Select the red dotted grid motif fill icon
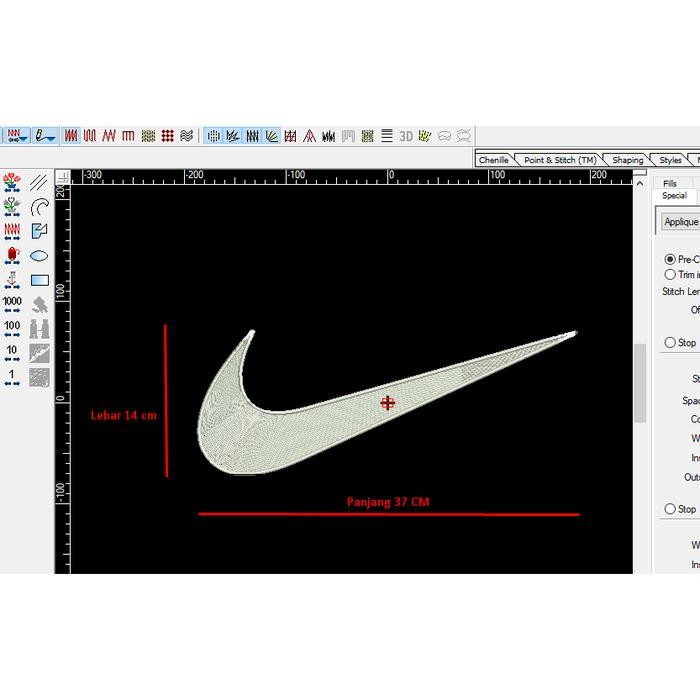 click(167, 136)
